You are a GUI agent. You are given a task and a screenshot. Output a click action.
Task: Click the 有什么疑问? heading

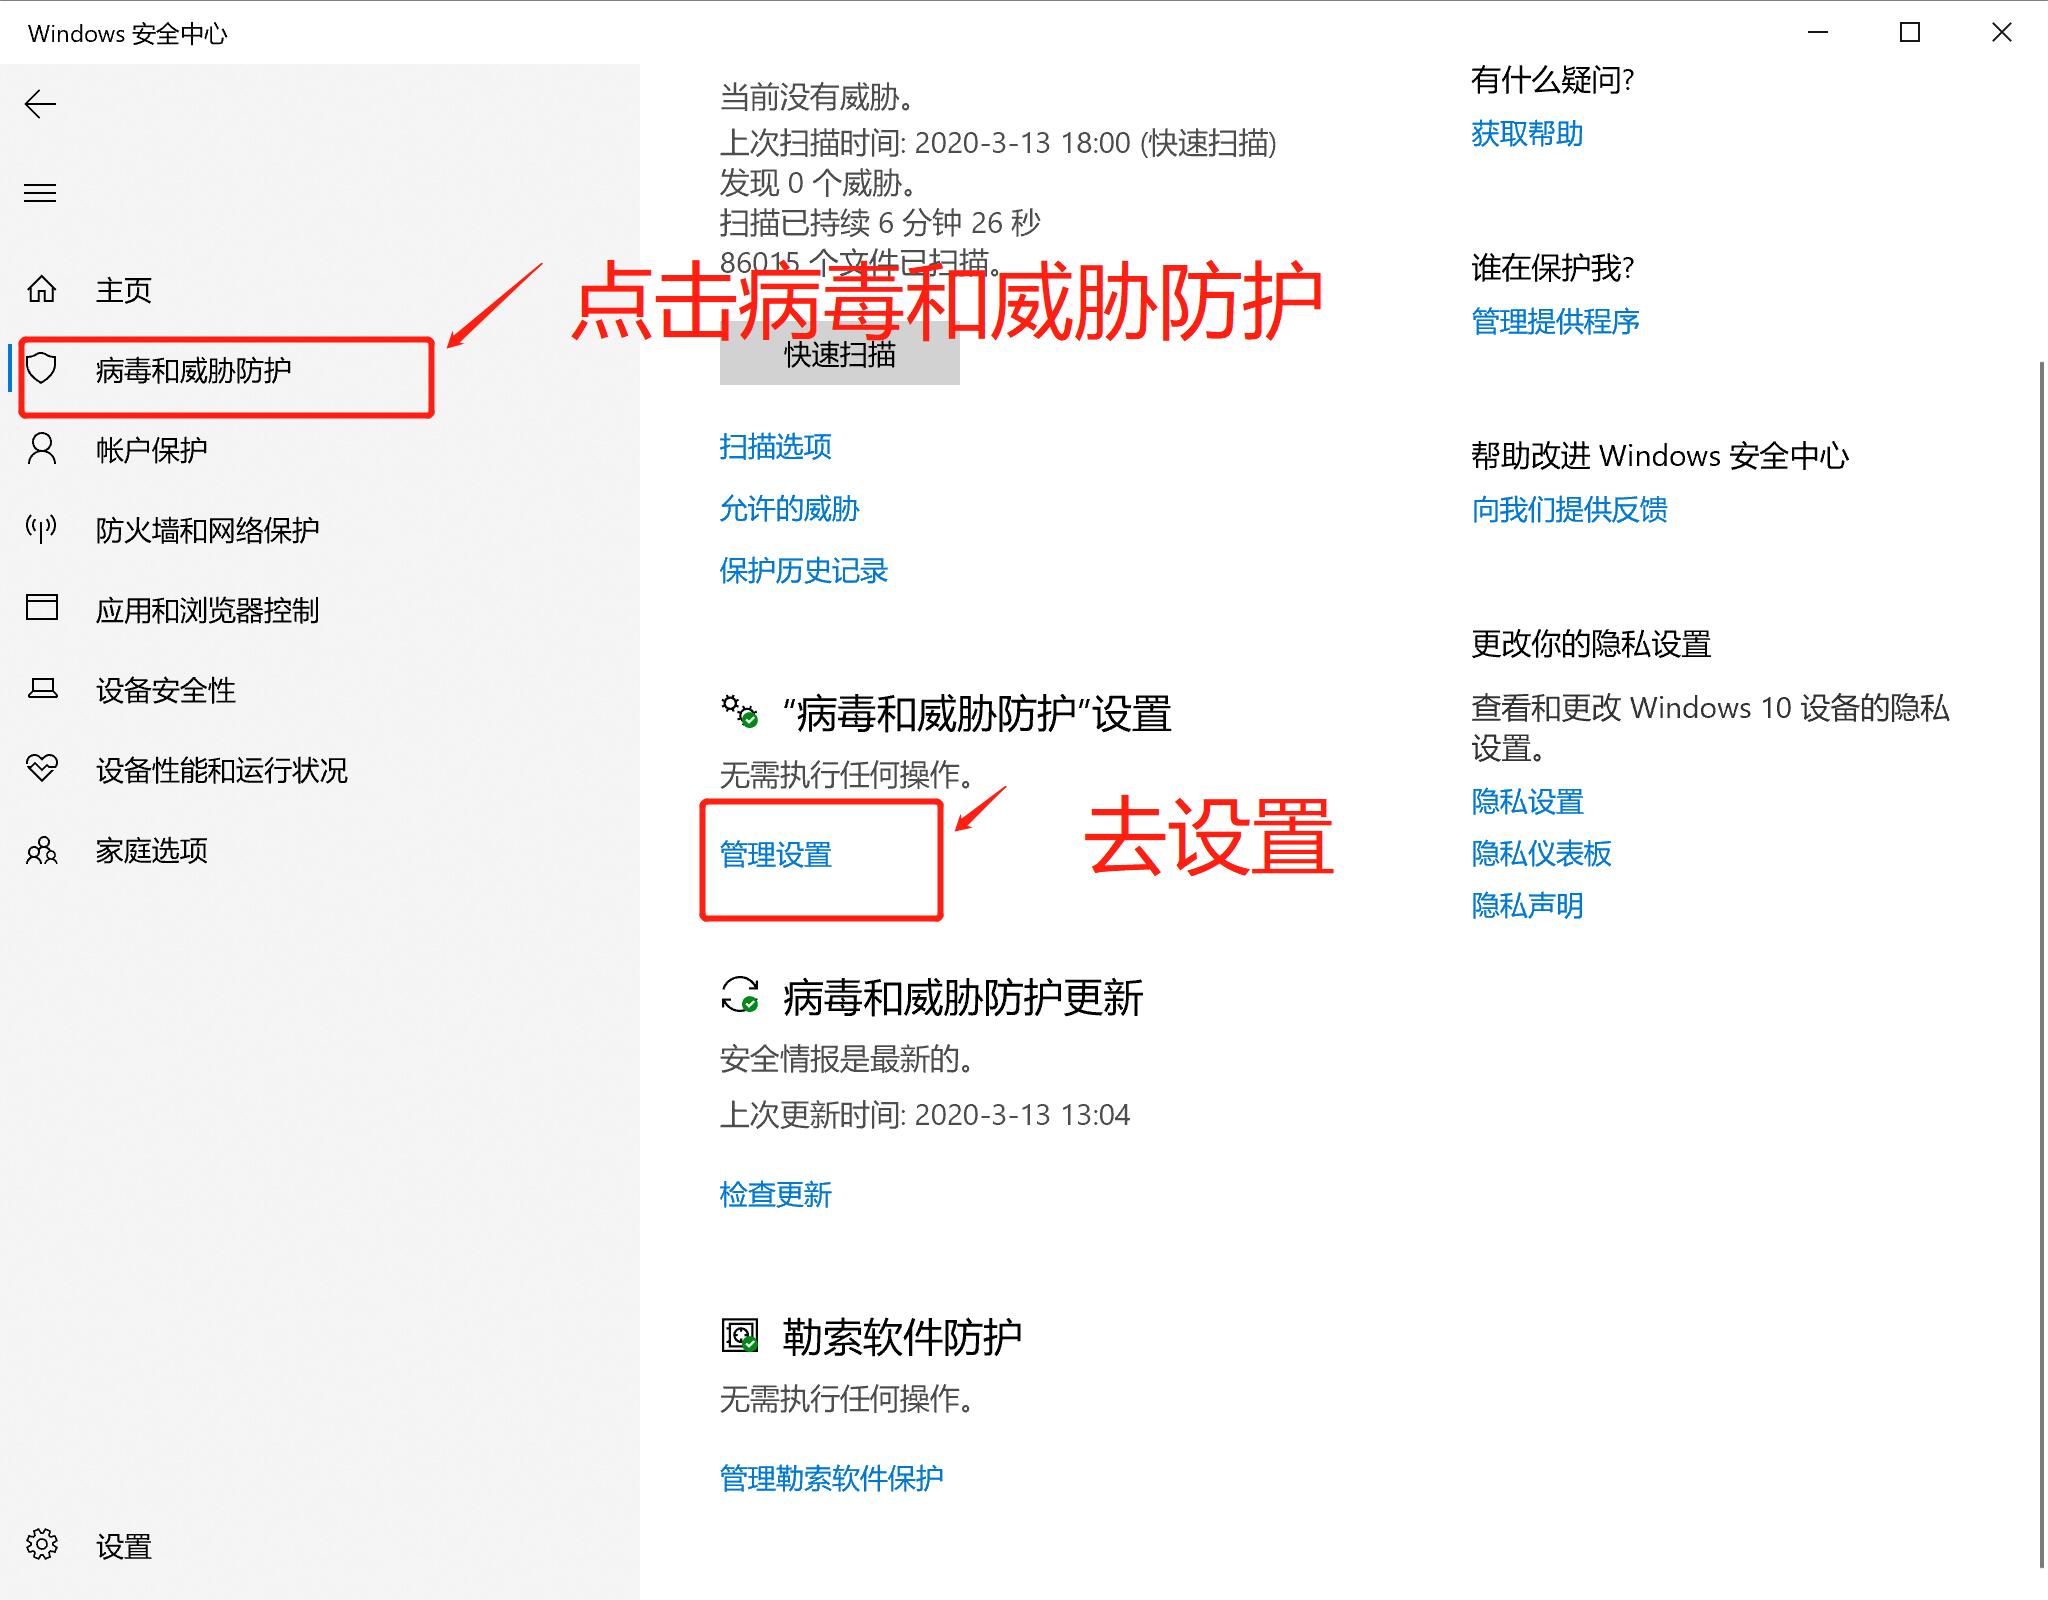[x=1552, y=80]
